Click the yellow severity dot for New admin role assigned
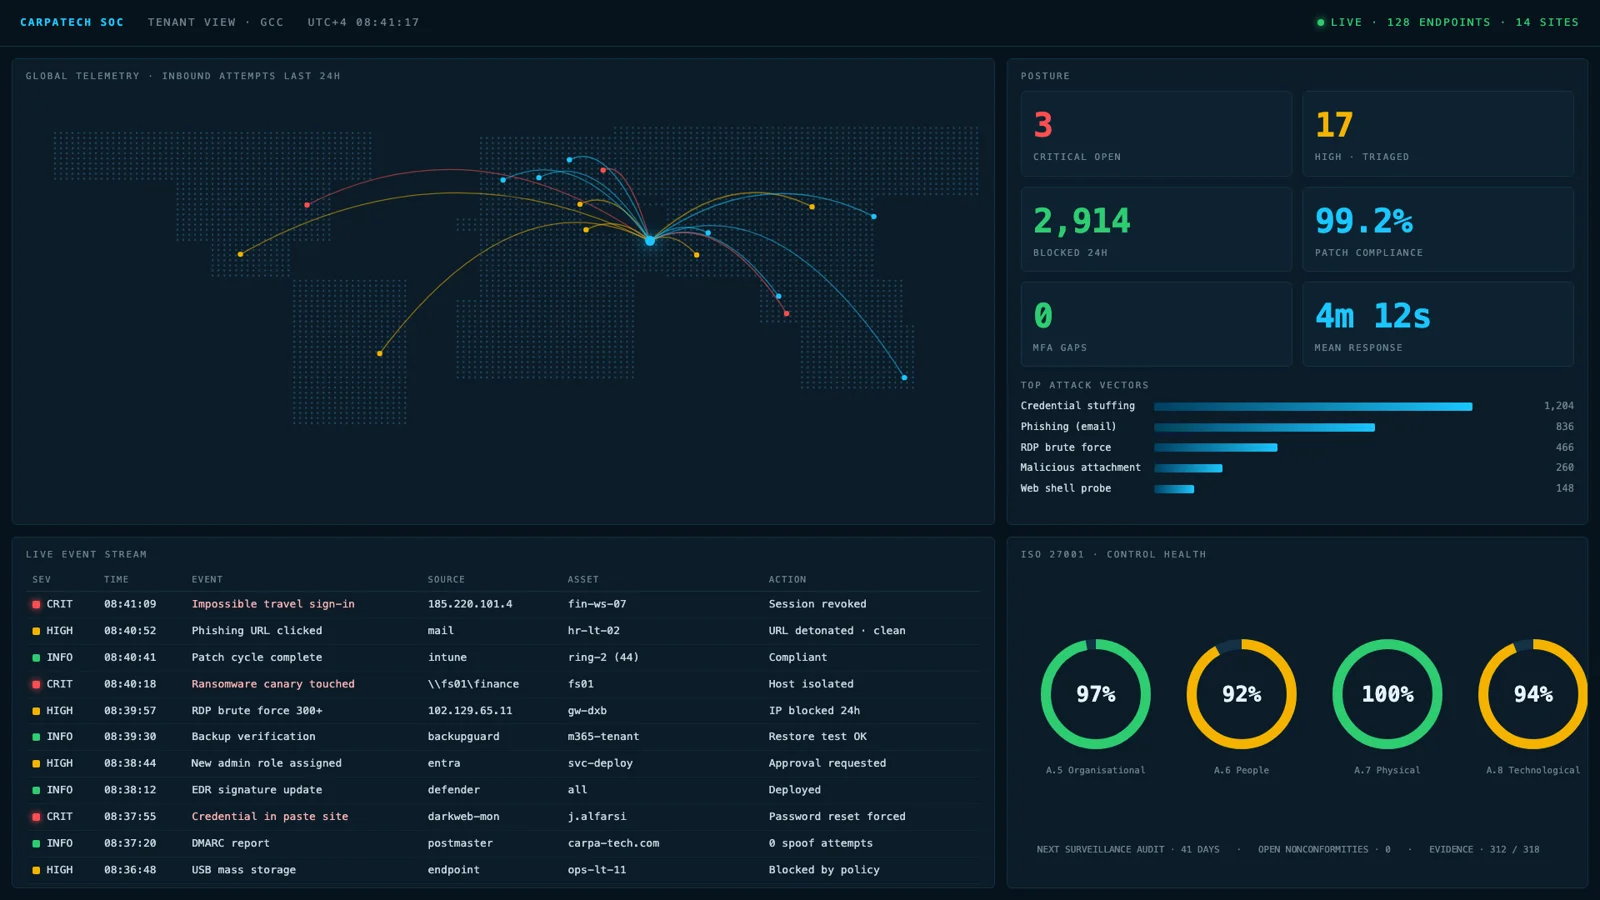The width and height of the screenshot is (1600, 900). pyautogui.click(x=36, y=764)
